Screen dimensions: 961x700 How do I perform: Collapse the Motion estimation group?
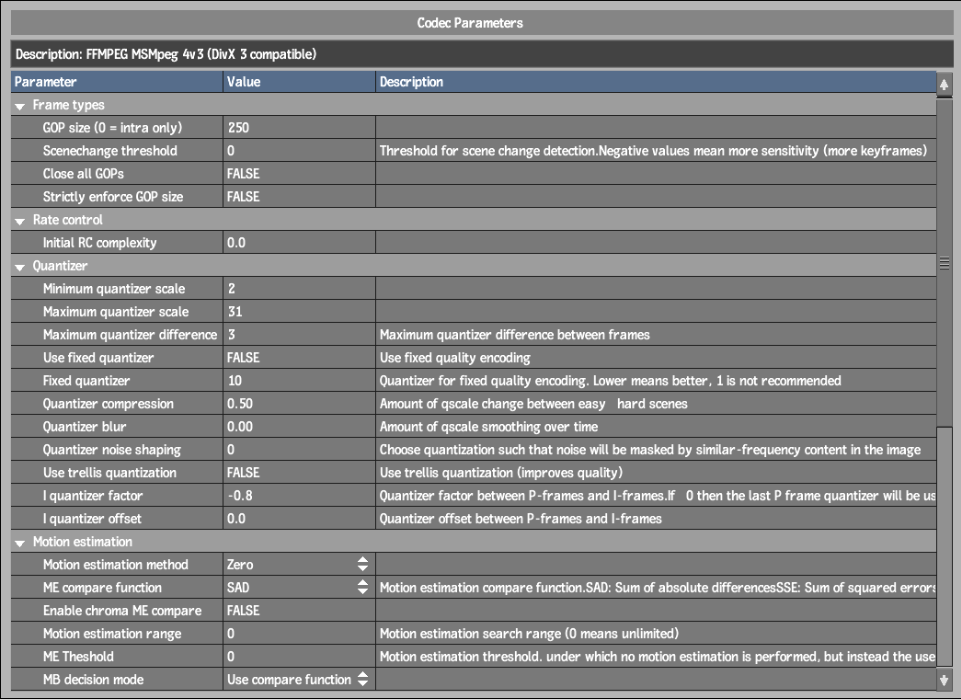(20, 542)
